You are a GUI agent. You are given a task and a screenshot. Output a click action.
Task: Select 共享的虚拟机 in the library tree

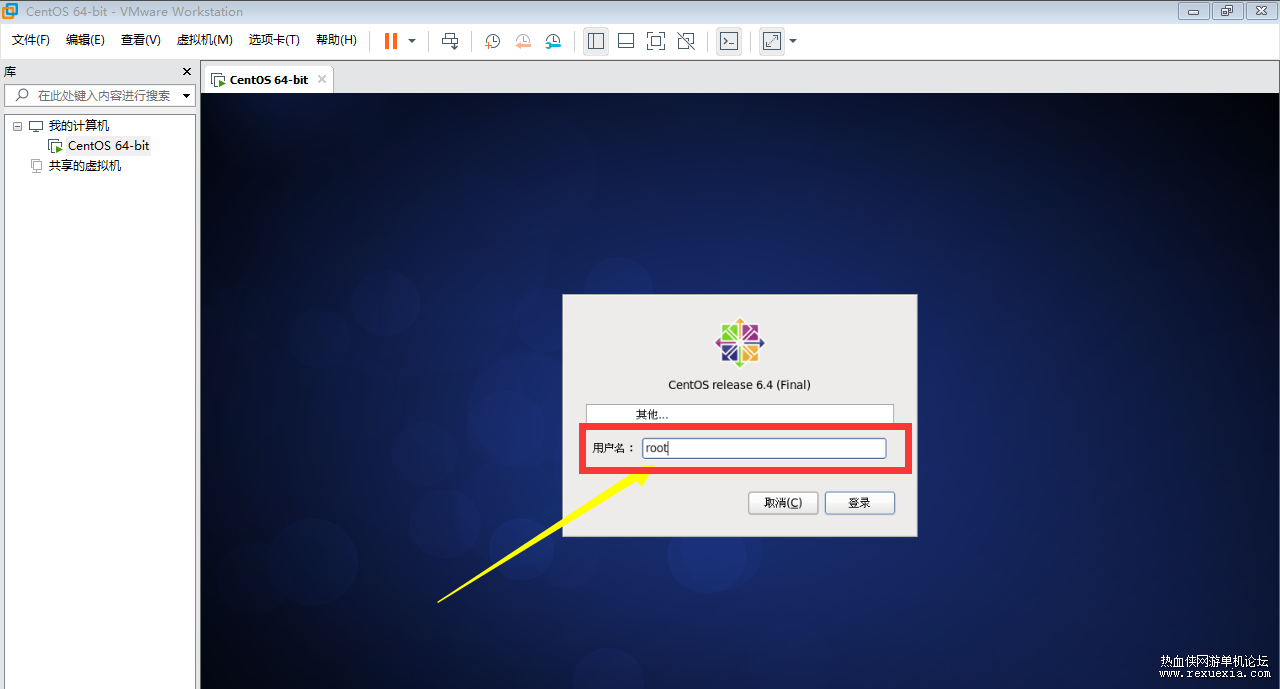pos(85,166)
